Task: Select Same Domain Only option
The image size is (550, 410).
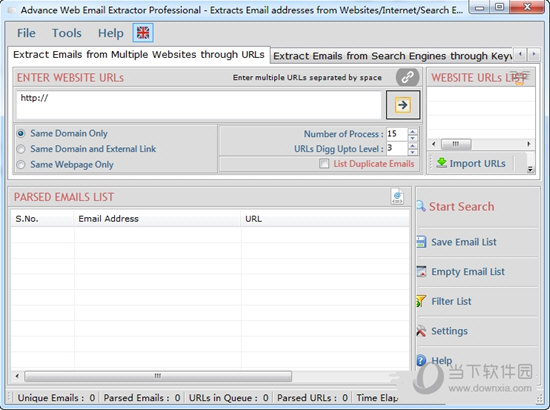Action: click(21, 134)
